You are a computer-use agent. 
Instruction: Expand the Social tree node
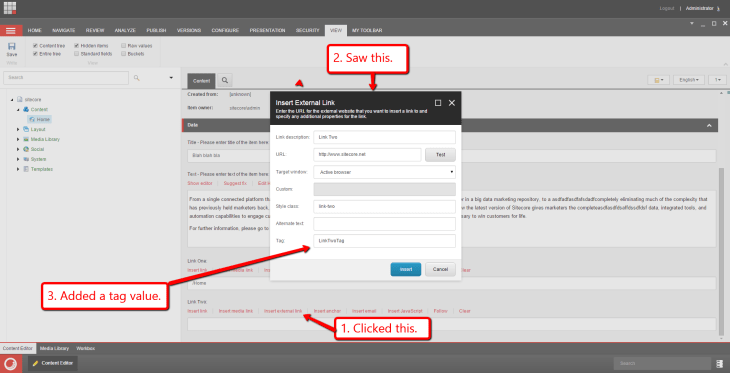[x=18, y=149]
